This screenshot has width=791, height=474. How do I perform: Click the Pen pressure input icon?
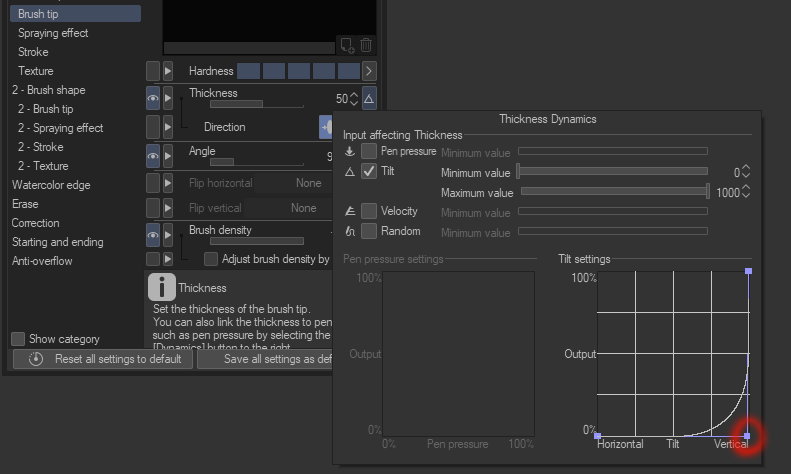[x=350, y=151]
